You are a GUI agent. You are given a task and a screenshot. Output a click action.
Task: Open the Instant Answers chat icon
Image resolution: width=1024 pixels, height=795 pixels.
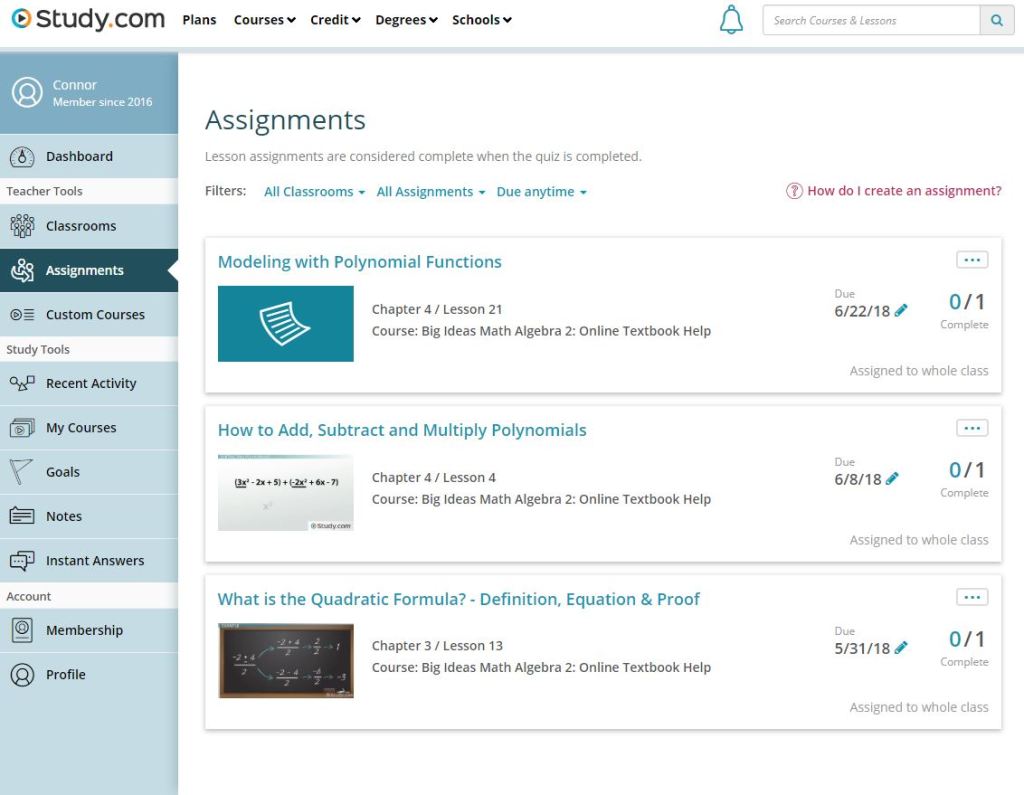(22, 560)
